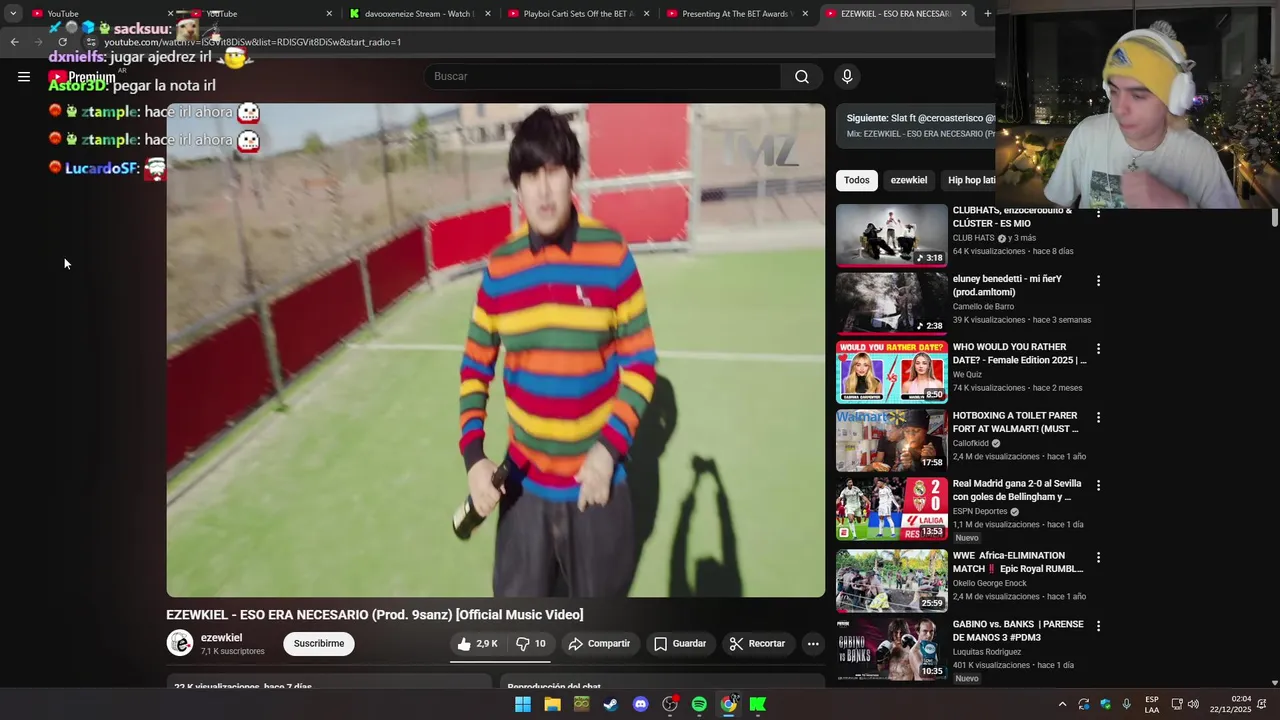Viewport: 1280px width, 720px height.
Task: Select the Todos filter chip
Action: point(857,180)
